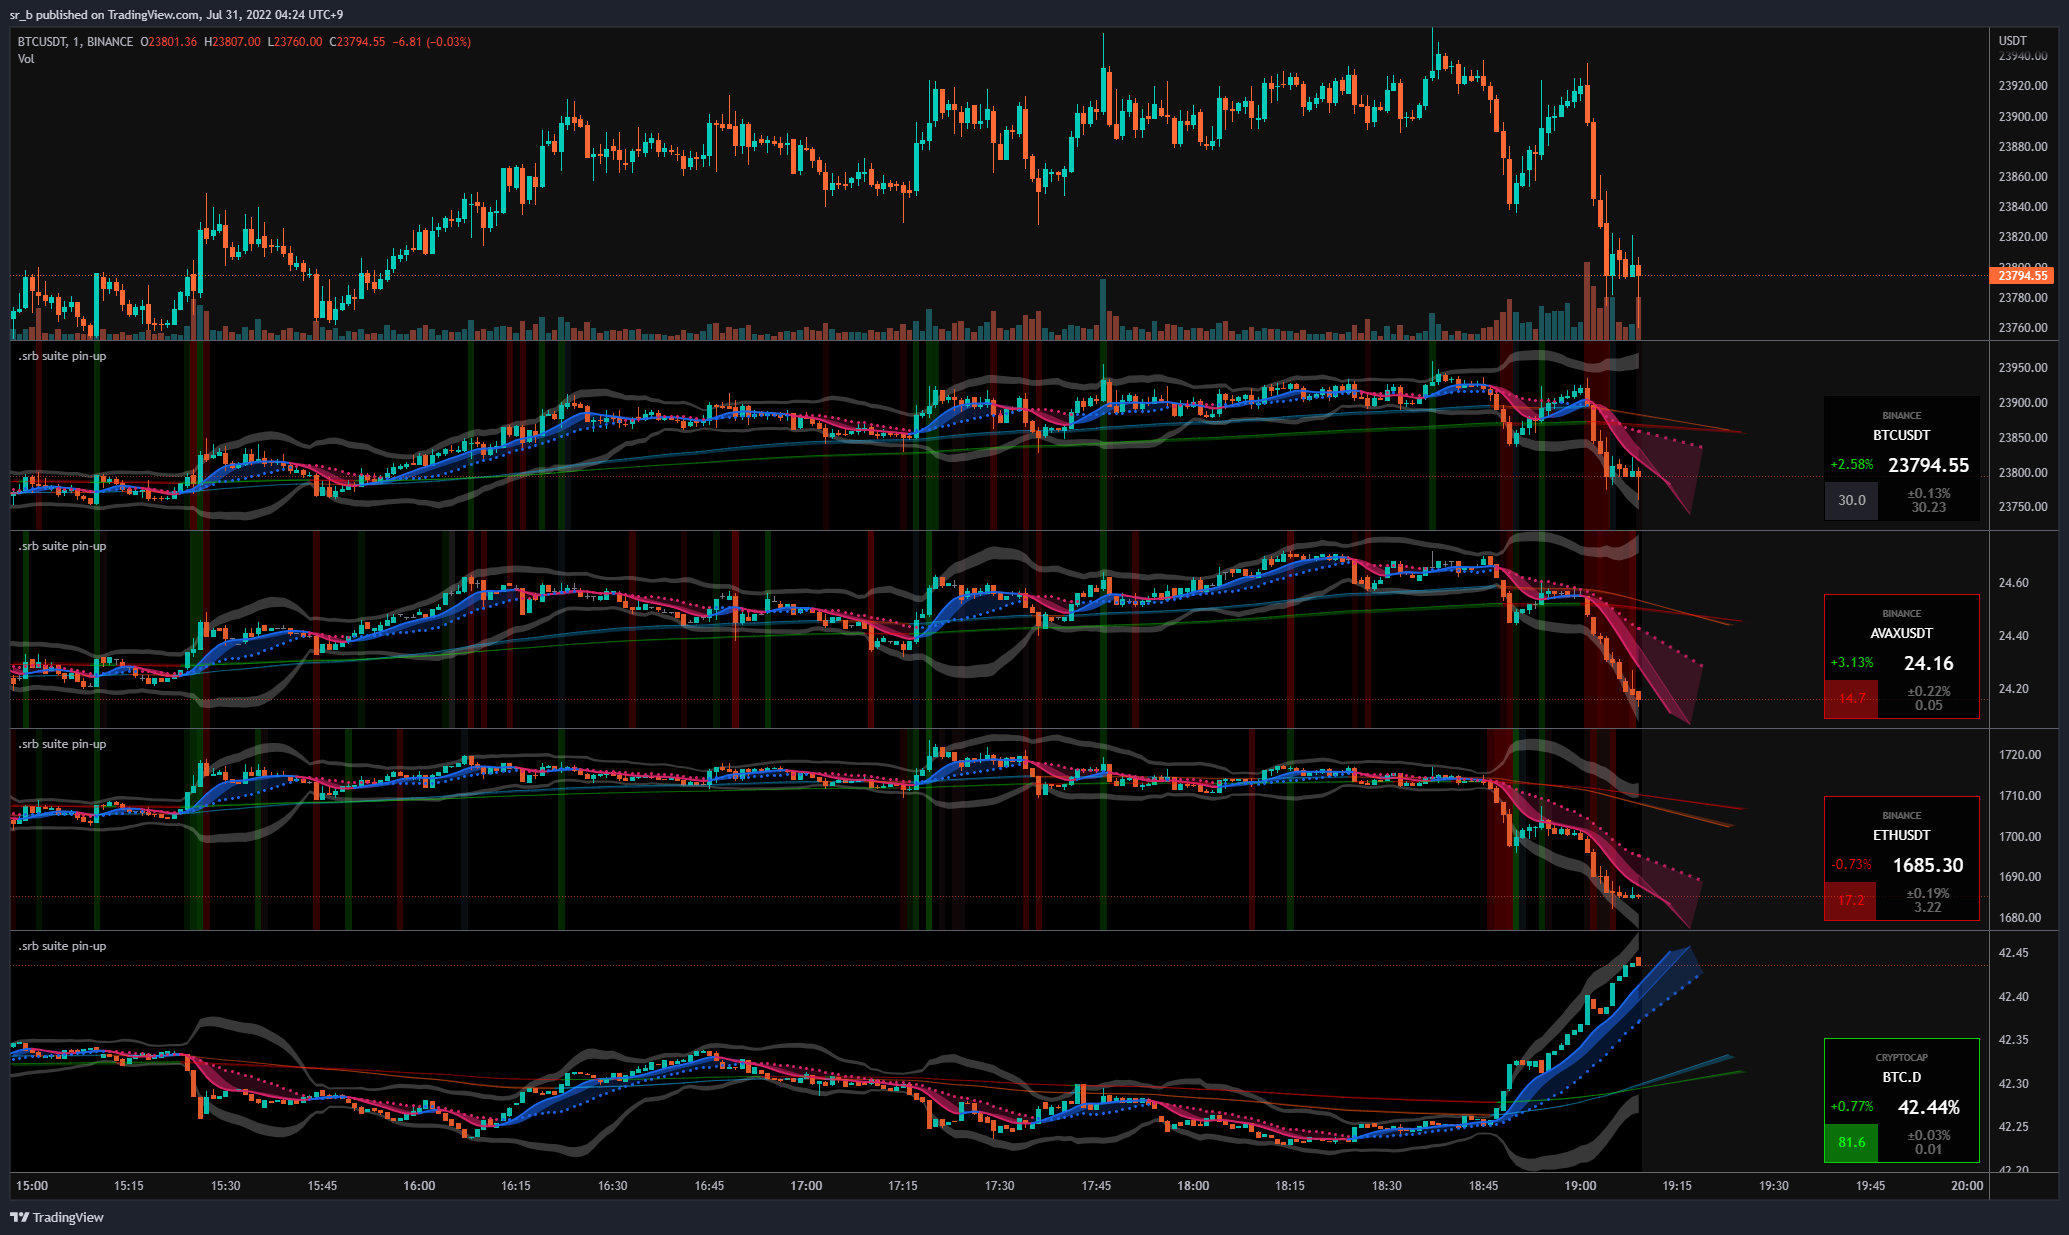Click the 1685.30 price in the ETHUSDT panel

1928,865
